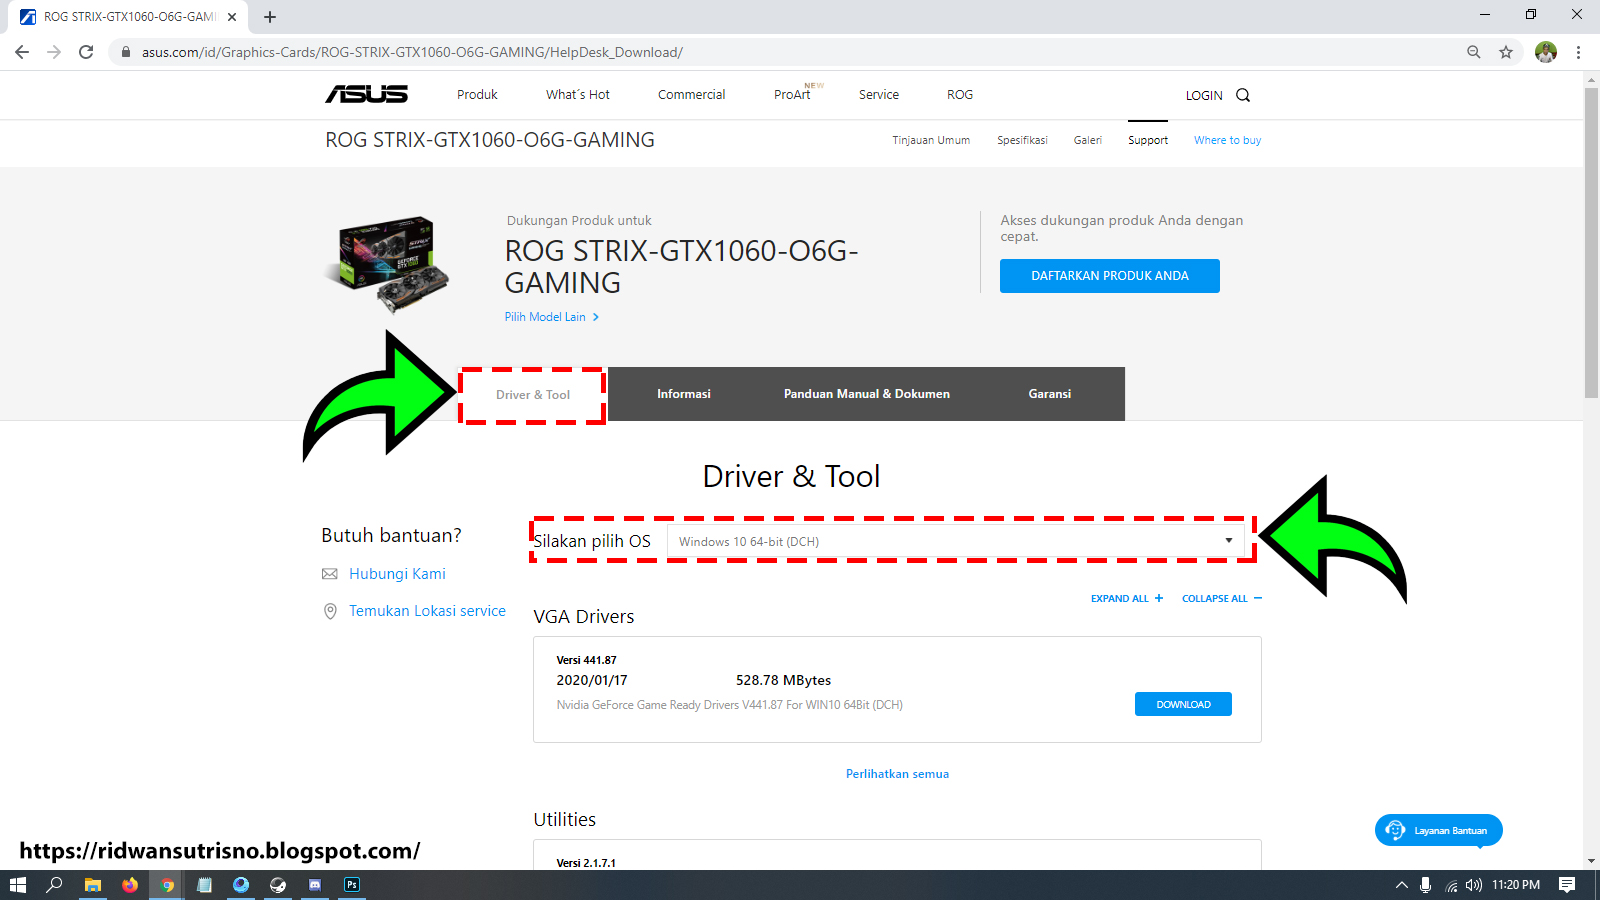Bookmark this page with the star icon
Viewport: 1600px width, 900px height.
pyautogui.click(x=1506, y=52)
